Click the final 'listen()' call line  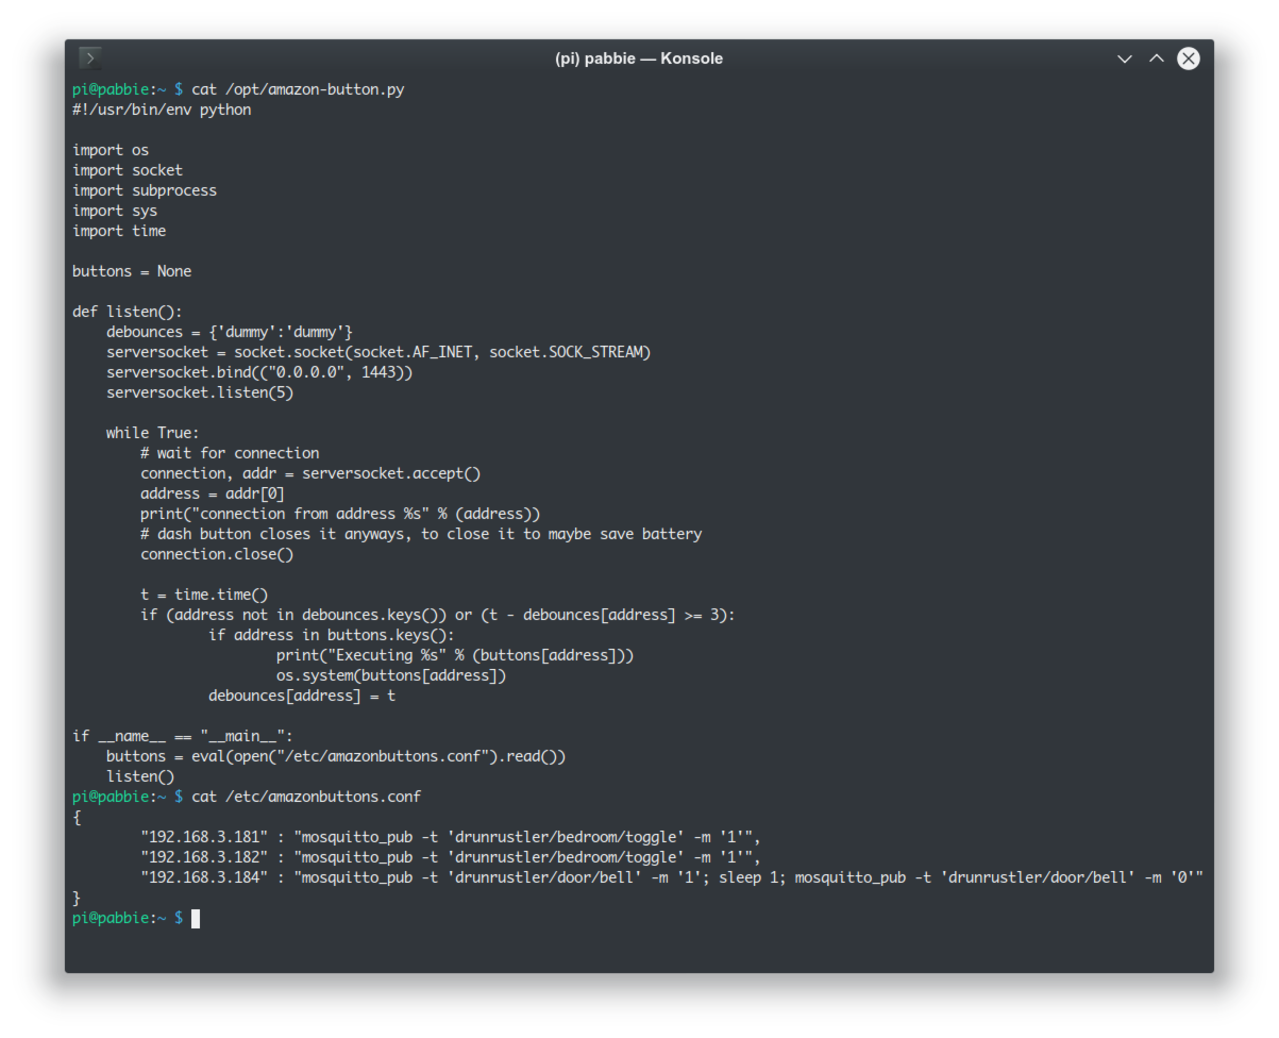[140, 777]
